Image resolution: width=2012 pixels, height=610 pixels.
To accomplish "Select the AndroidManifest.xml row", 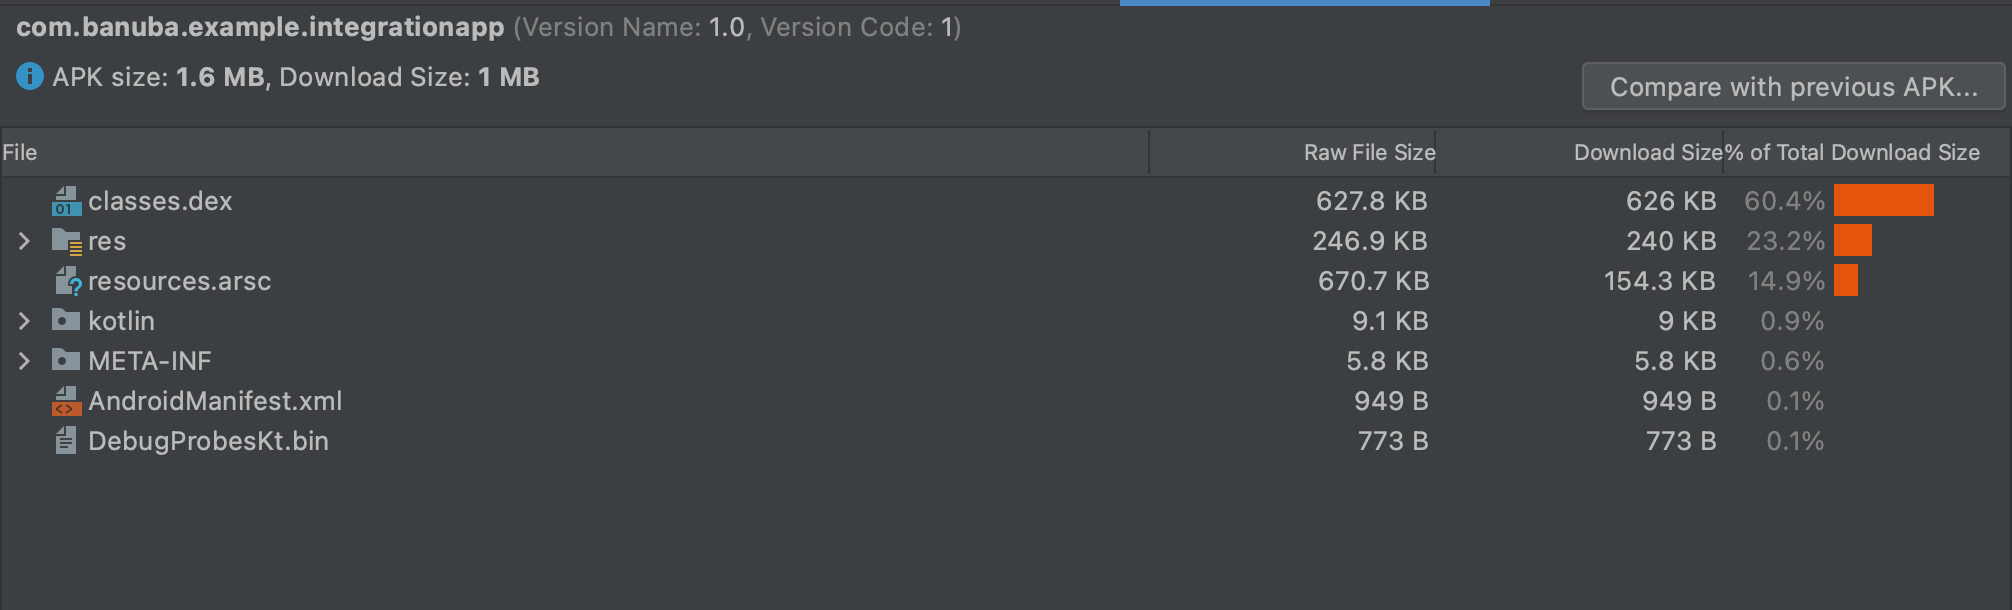I will (1004, 401).
